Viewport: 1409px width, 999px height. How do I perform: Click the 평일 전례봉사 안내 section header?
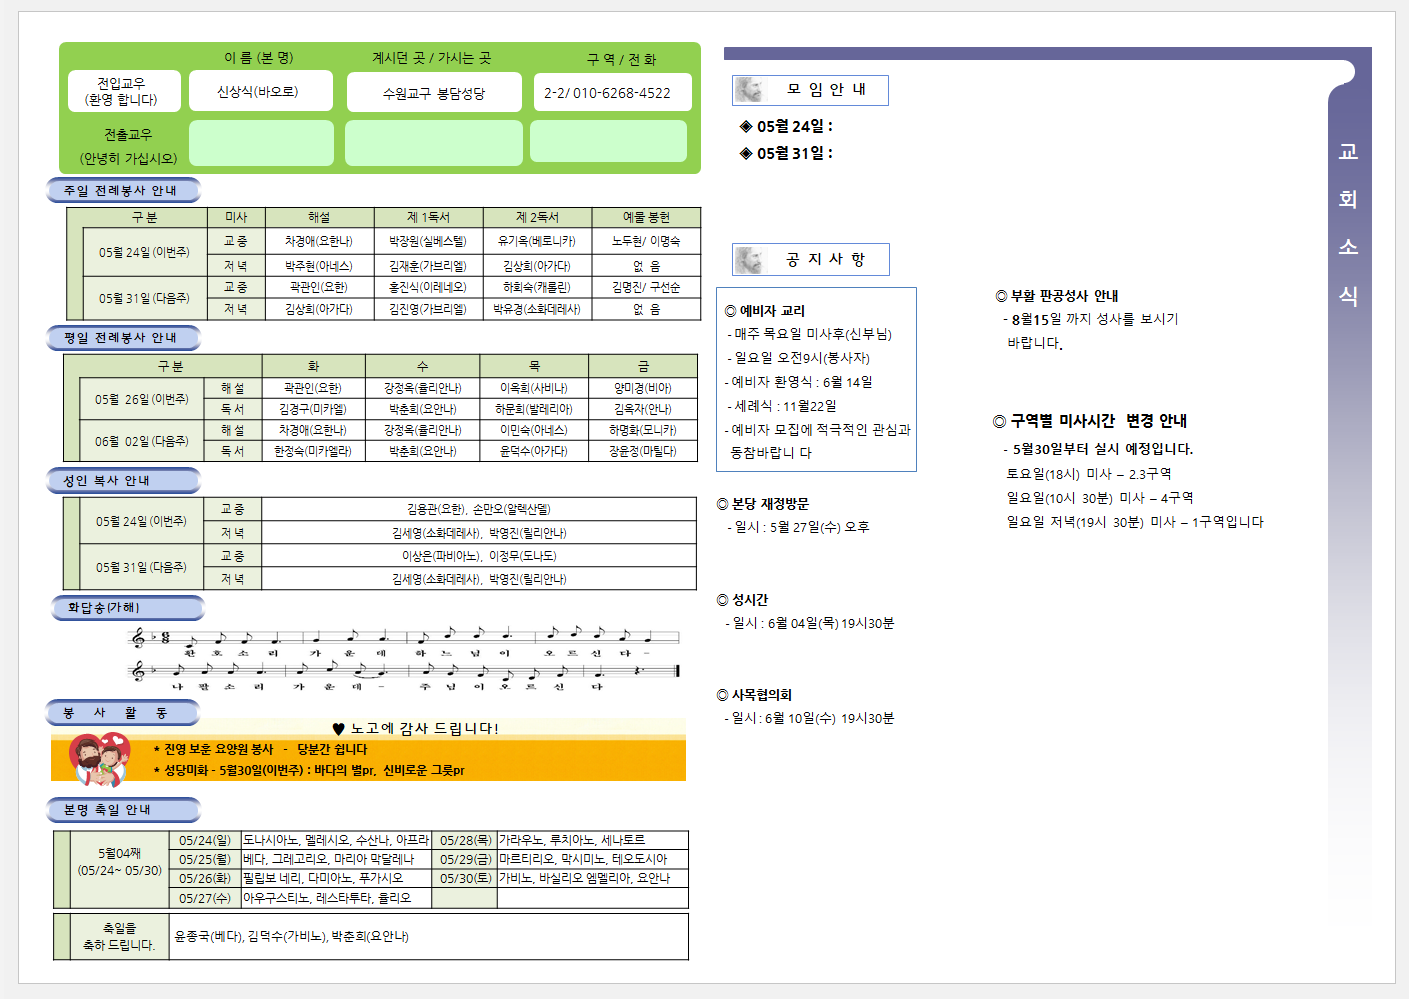[123, 338]
